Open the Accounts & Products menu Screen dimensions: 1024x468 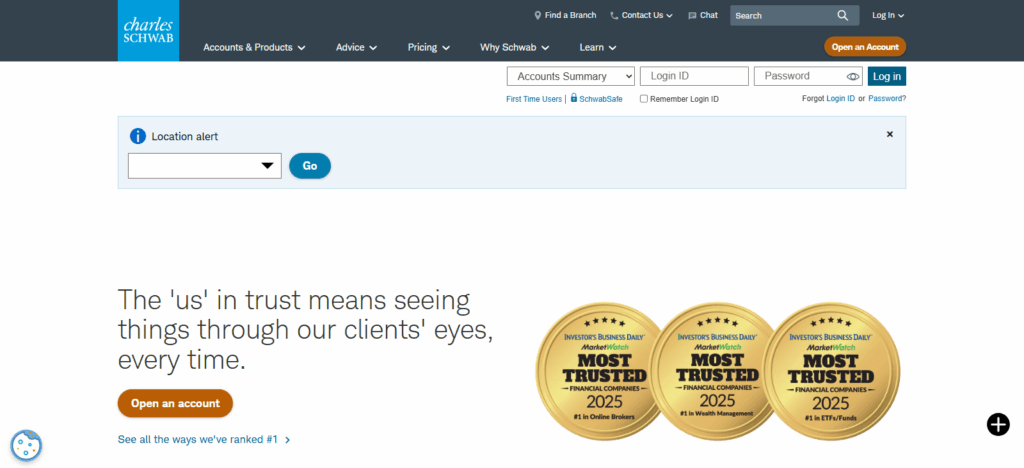point(254,47)
